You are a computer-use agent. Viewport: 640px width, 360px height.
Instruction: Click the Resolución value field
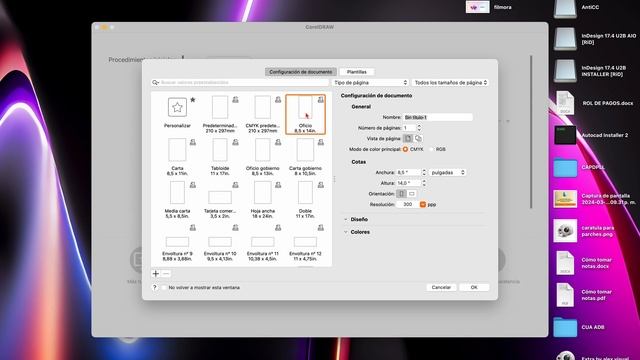coord(407,204)
